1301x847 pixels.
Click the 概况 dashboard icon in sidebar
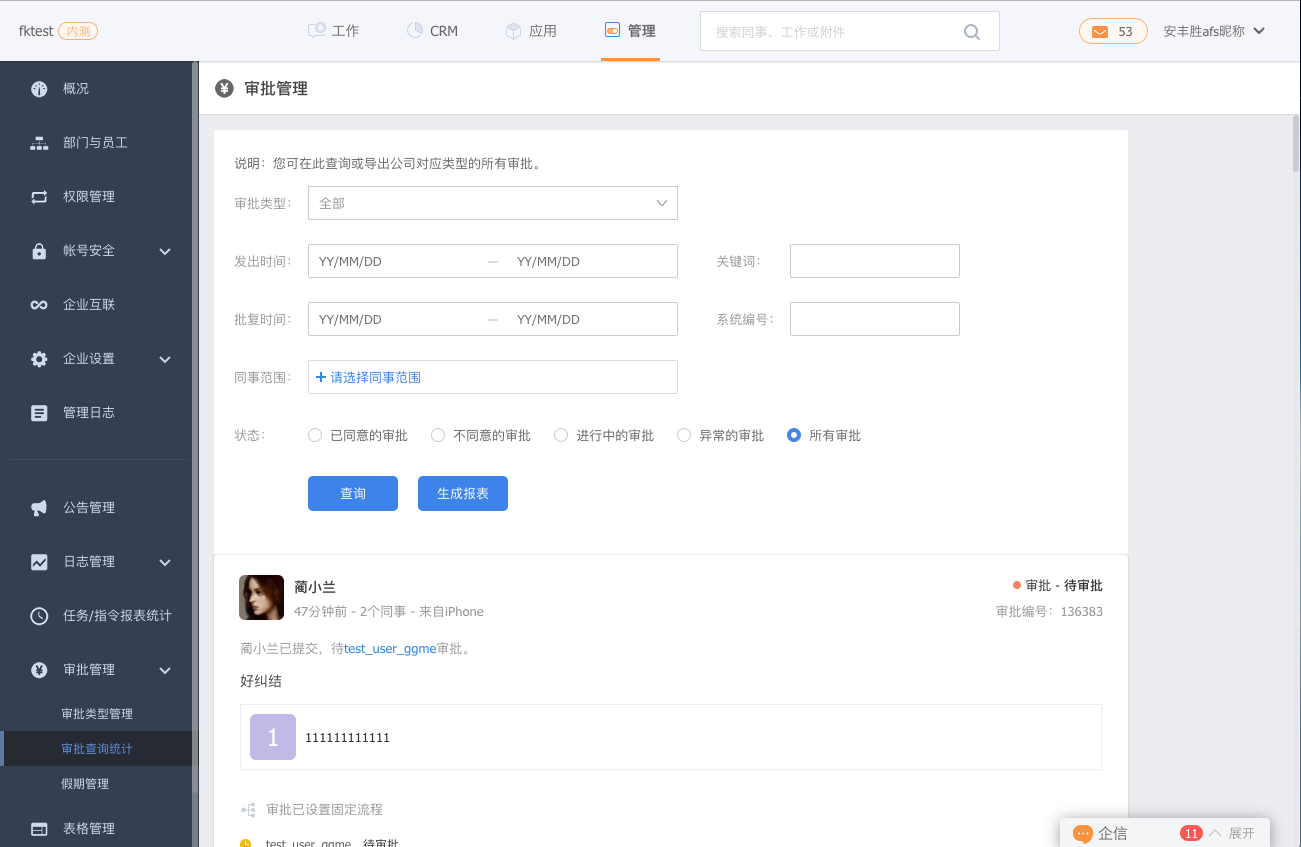39,89
